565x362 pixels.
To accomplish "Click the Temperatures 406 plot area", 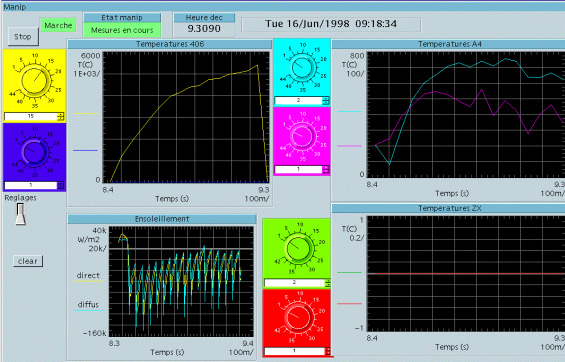I will [186, 117].
